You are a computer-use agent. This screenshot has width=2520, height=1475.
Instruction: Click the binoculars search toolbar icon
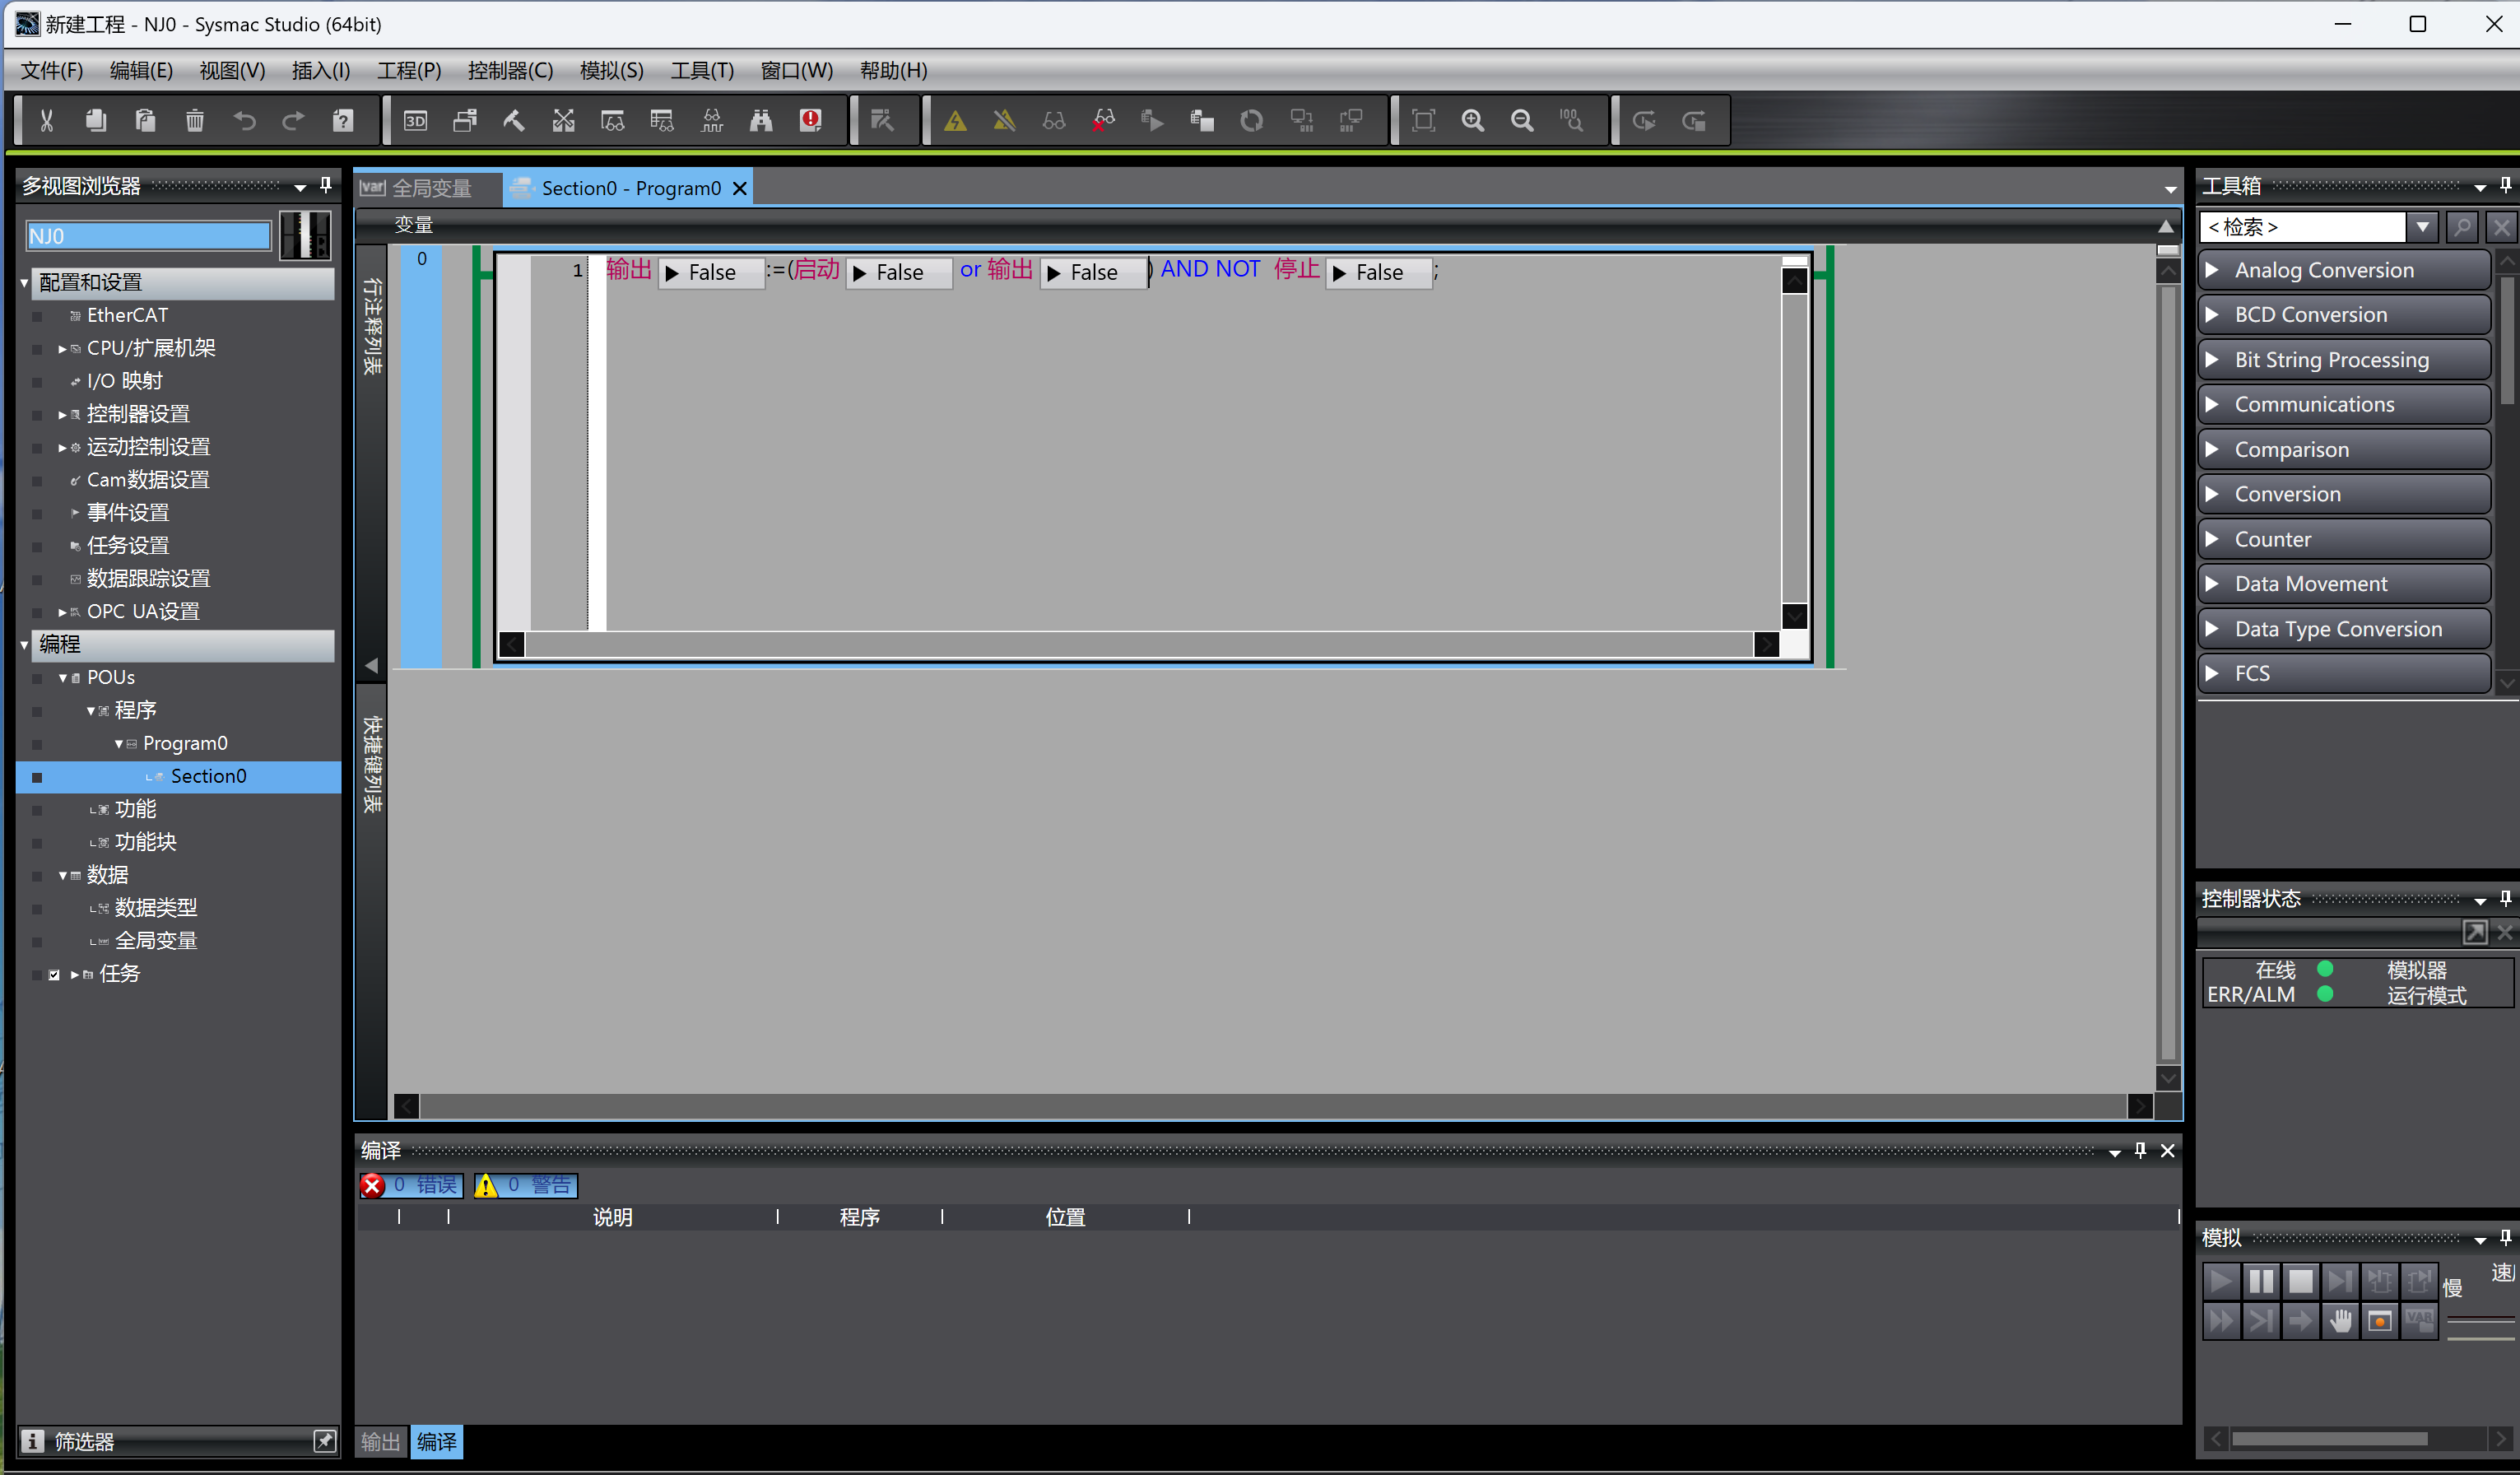[x=761, y=121]
